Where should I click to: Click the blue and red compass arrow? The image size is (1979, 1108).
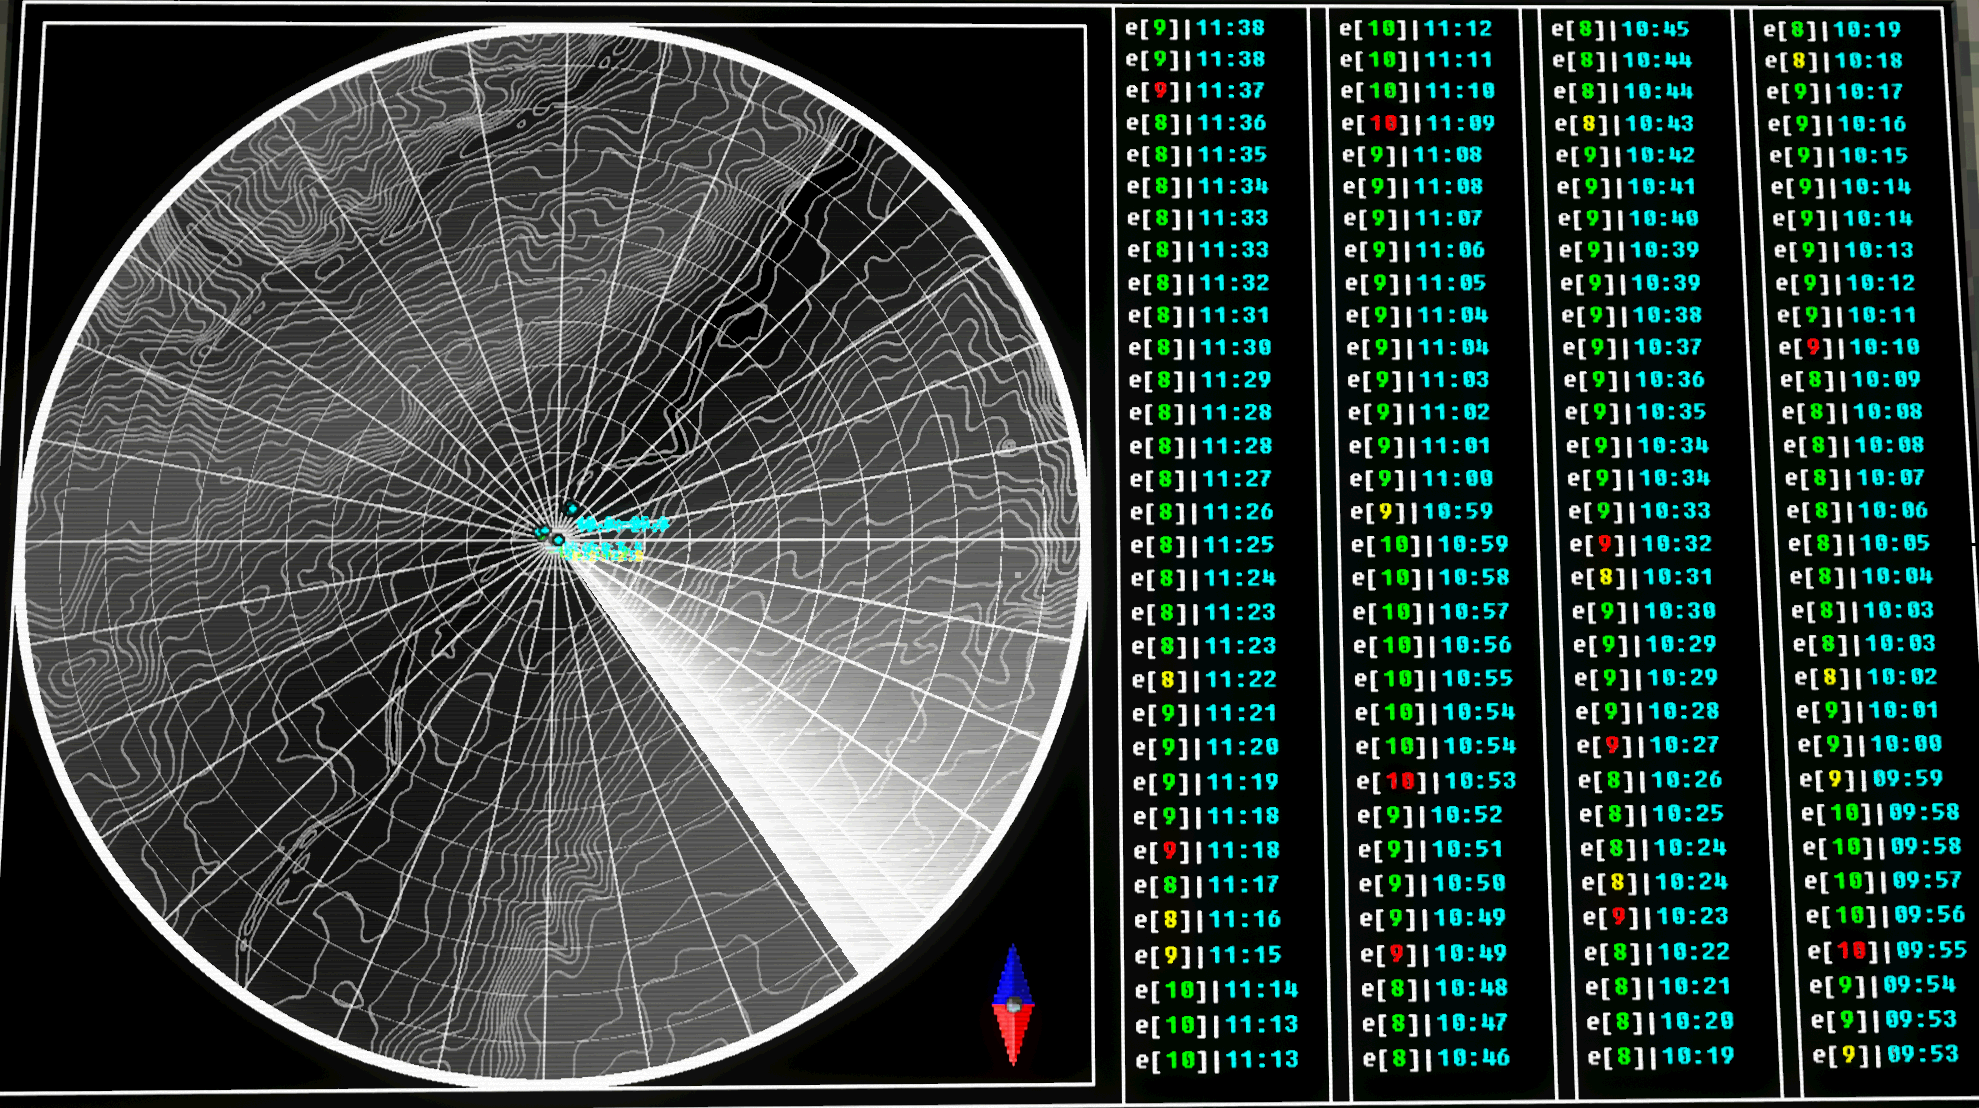[x=1013, y=1004]
